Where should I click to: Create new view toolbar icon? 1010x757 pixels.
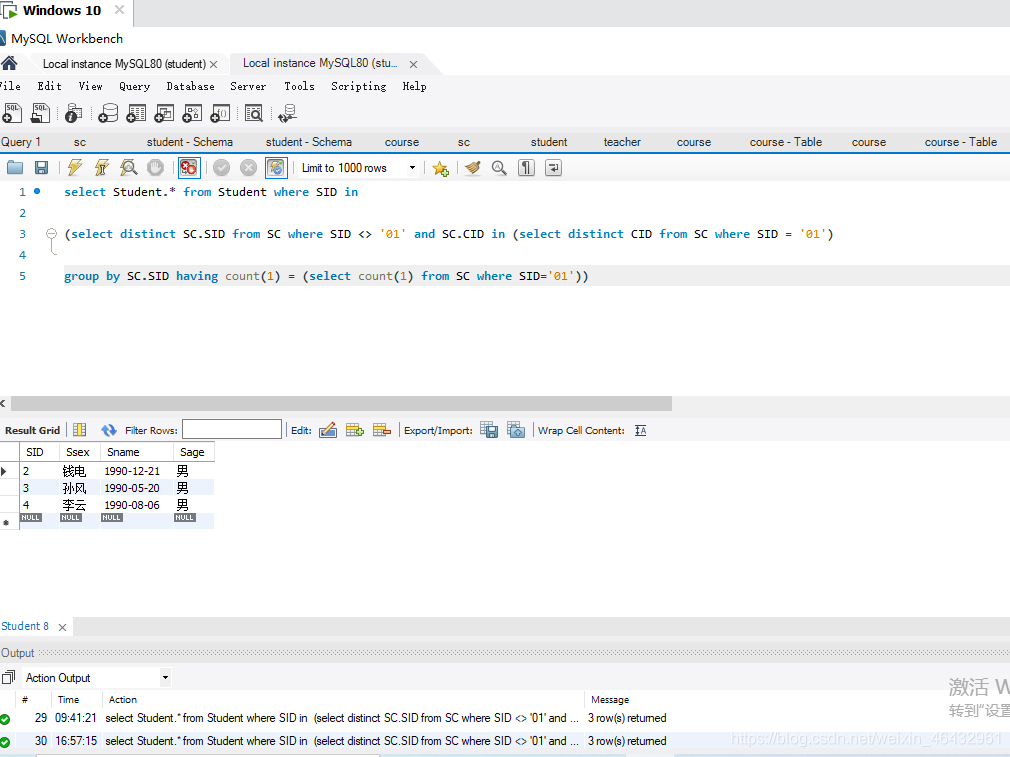coord(164,113)
